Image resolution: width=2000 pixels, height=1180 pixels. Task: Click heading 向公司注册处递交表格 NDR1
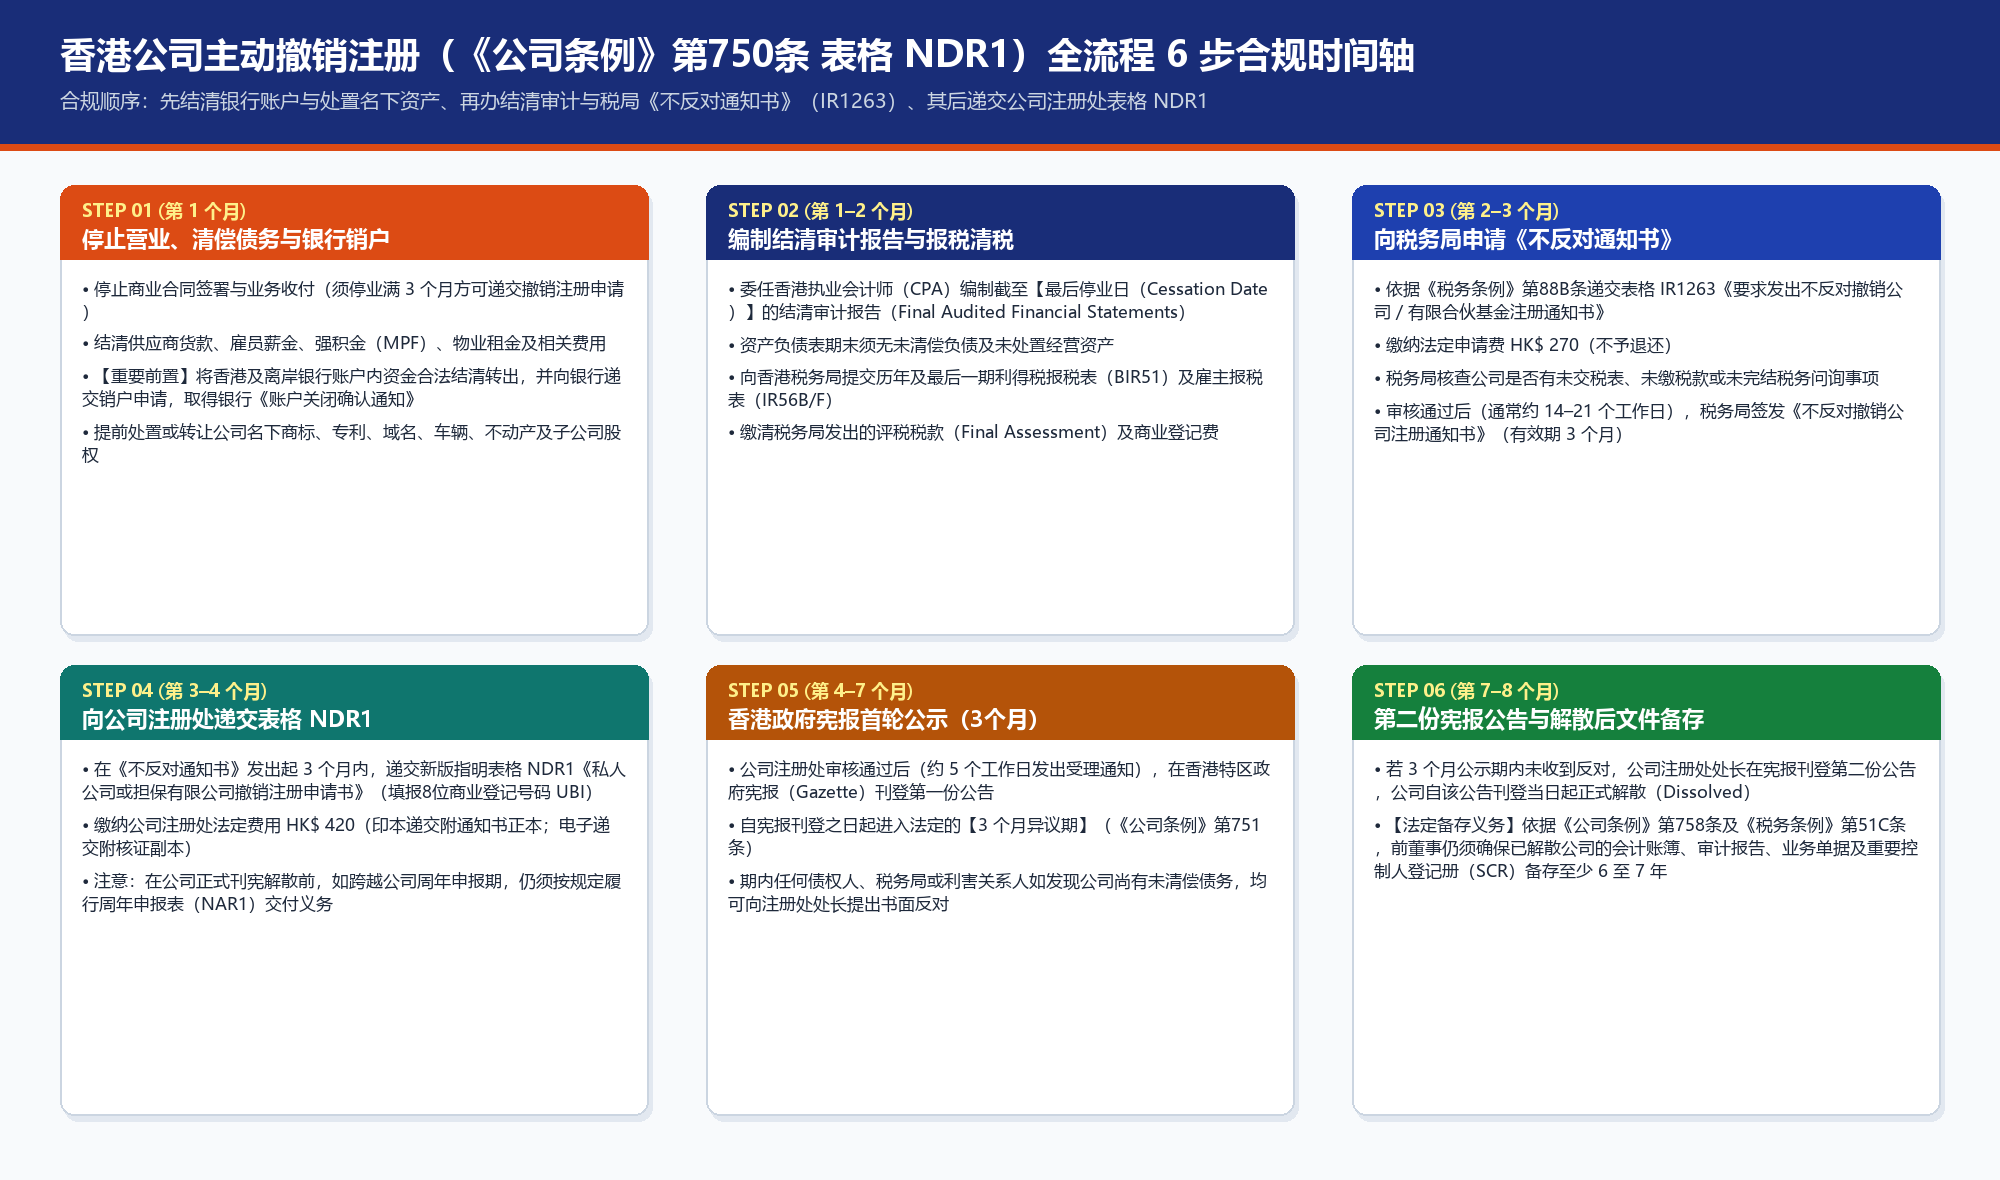coord(227,719)
